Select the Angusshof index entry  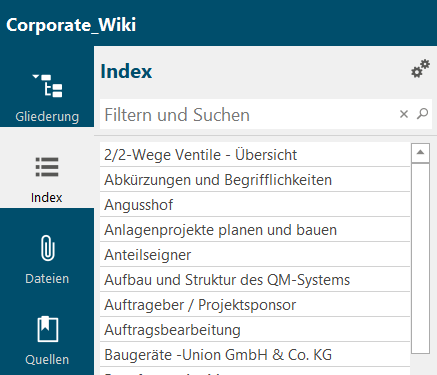(x=255, y=205)
